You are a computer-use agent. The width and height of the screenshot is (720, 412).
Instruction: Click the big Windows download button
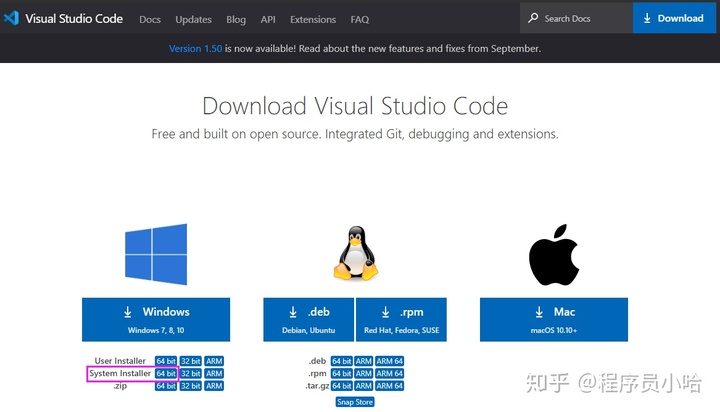click(156, 319)
